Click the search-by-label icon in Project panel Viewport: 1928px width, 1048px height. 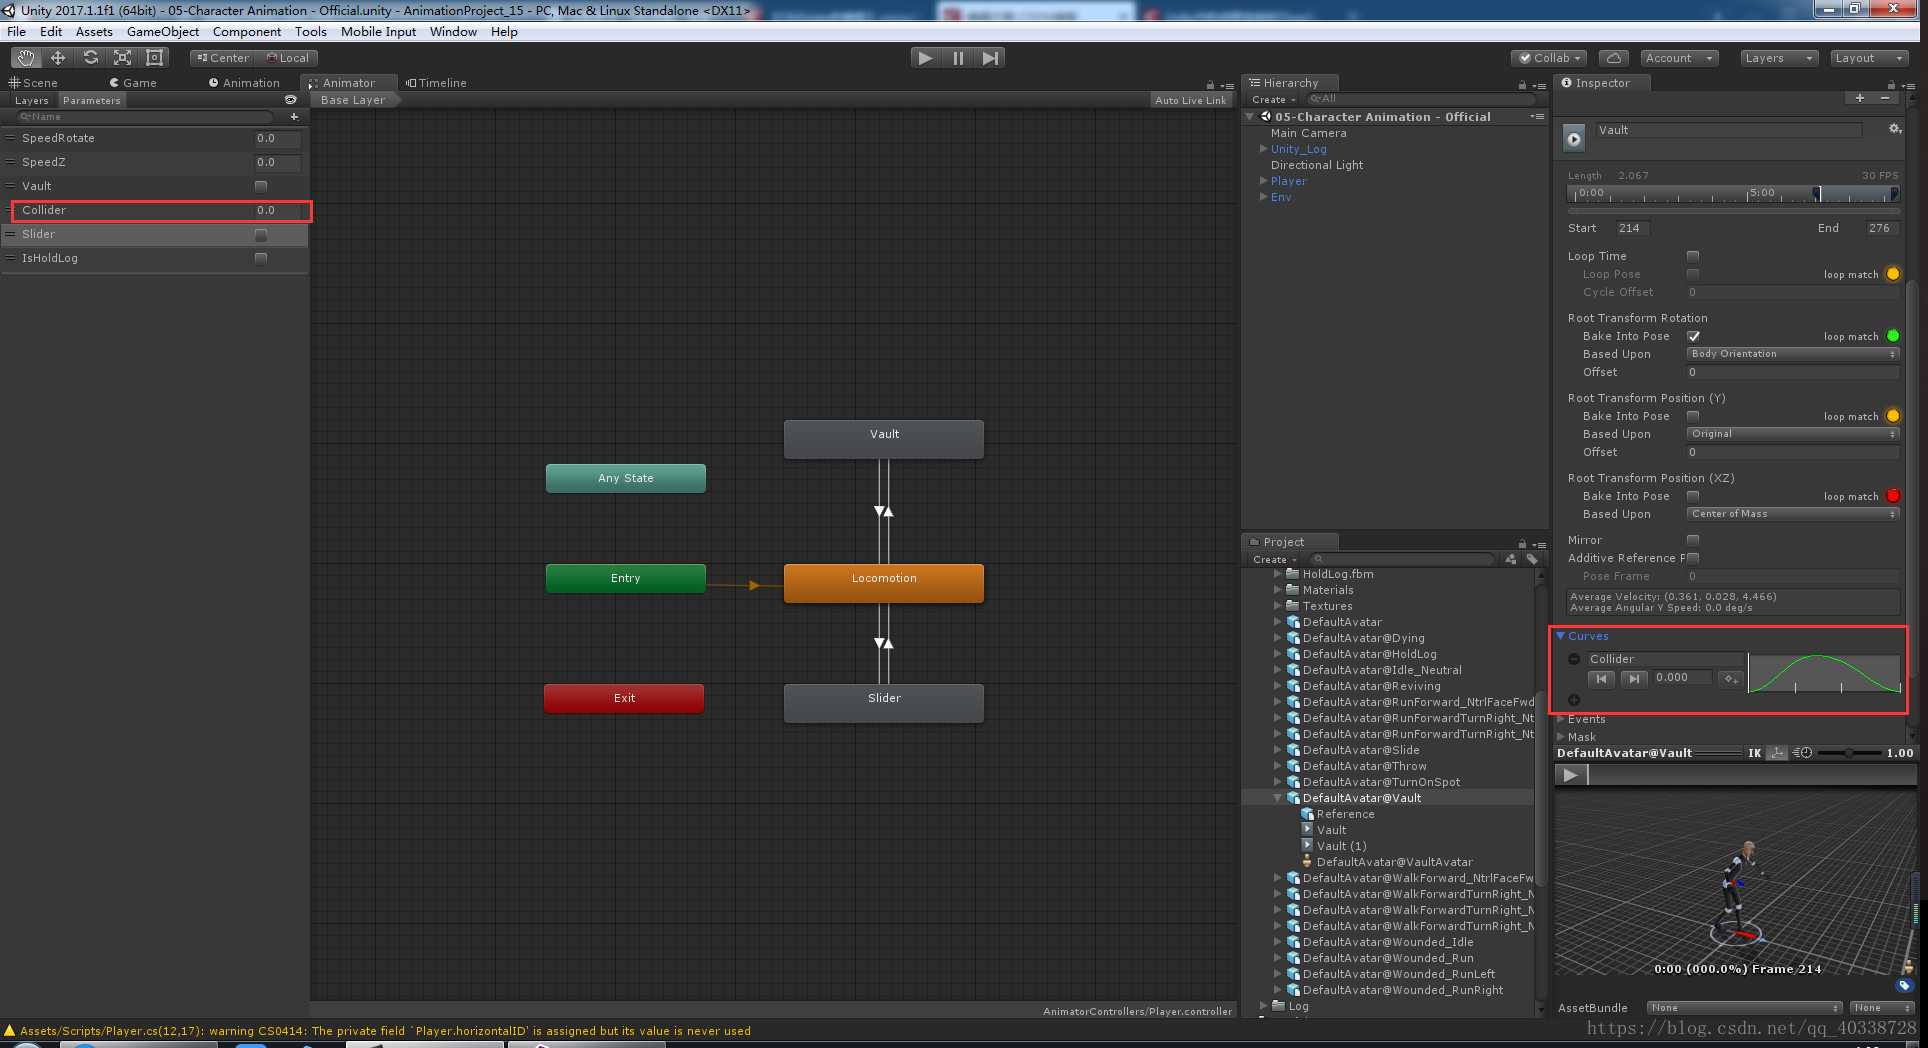click(1532, 559)
